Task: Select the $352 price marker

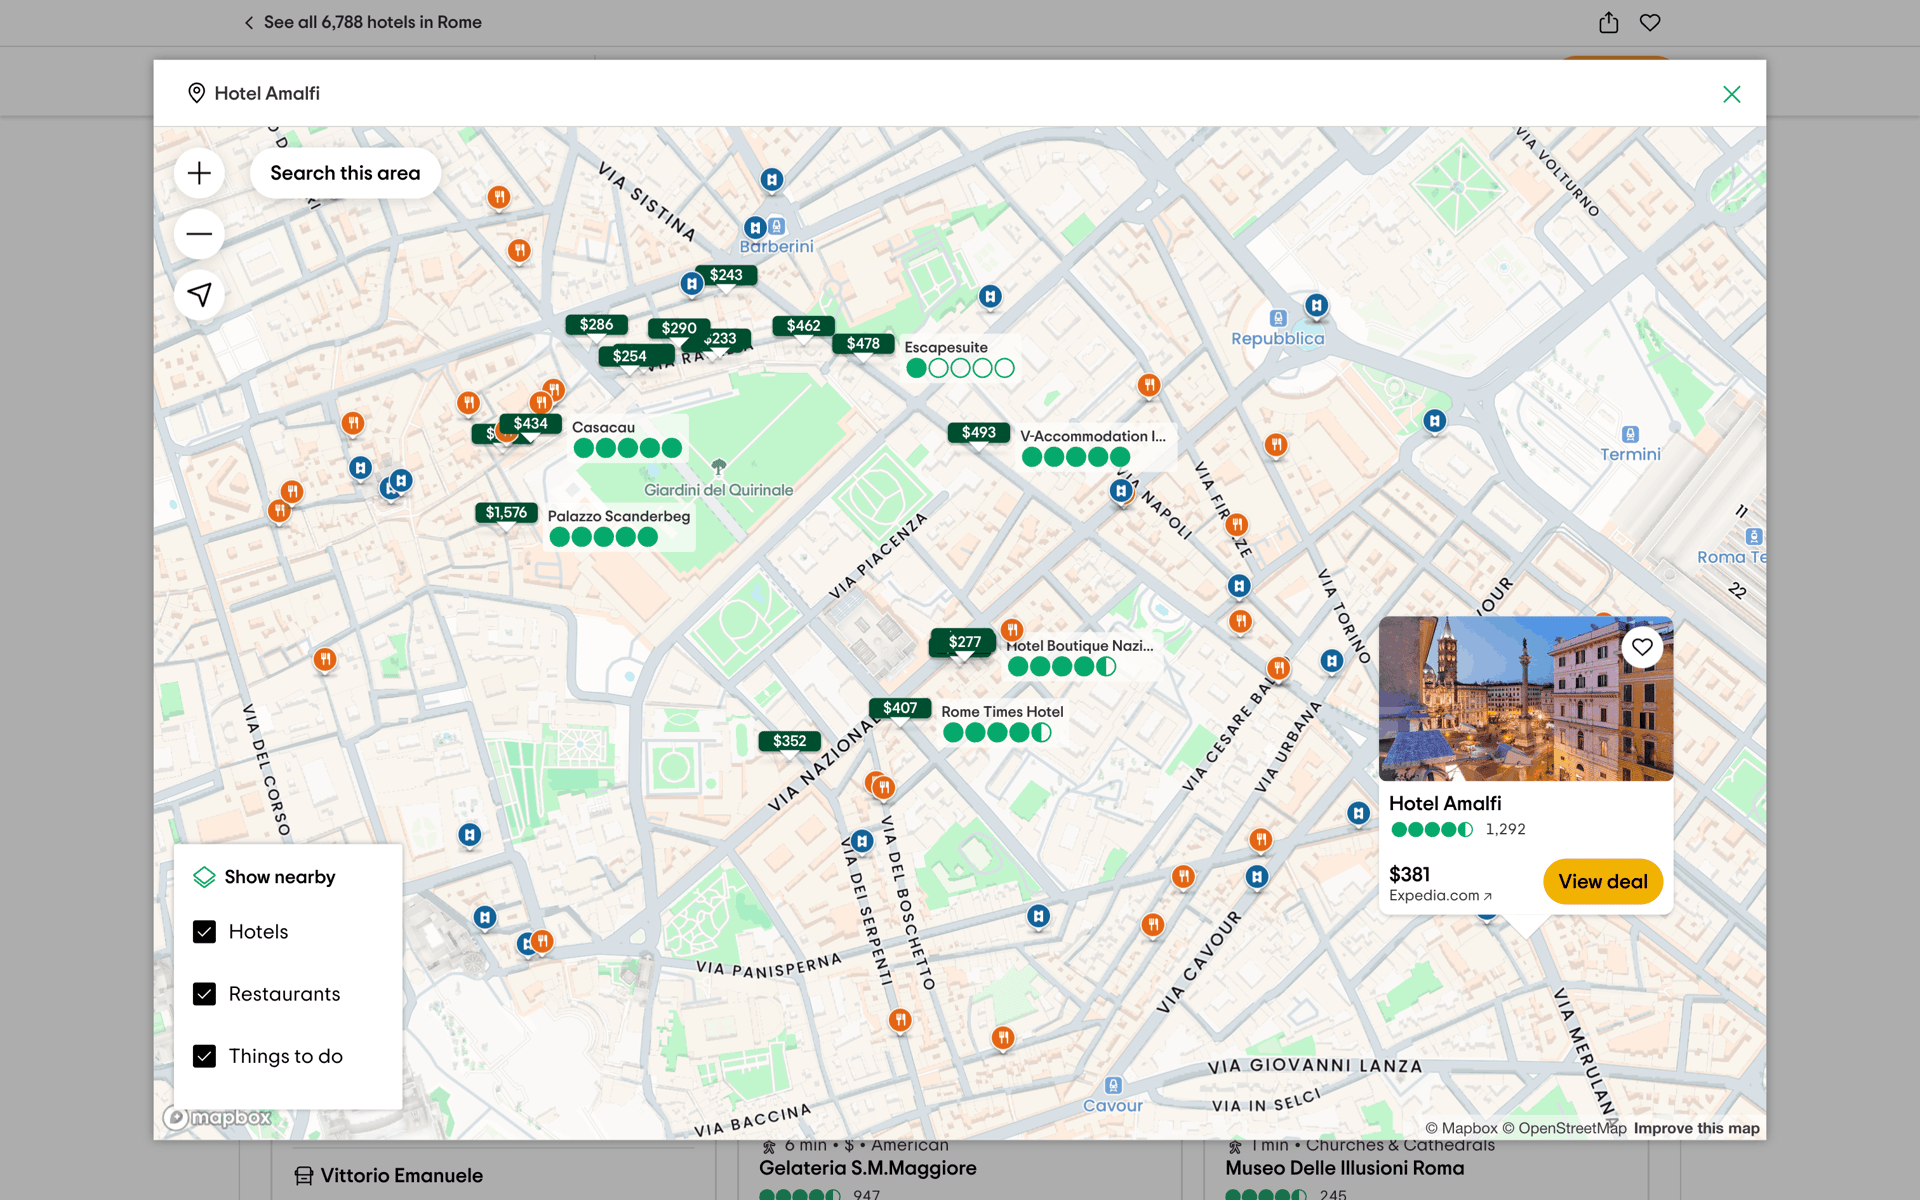Action: pos(790,741)
